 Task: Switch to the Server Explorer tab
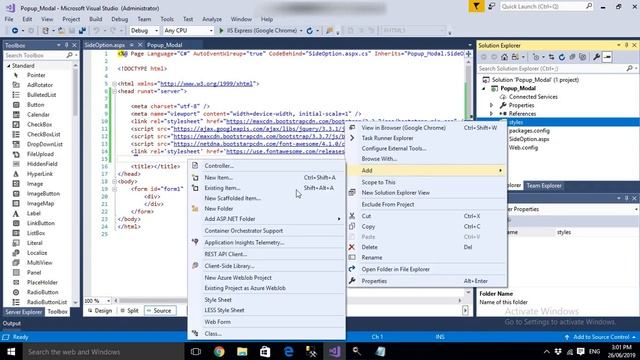click(x=24, y=312)
